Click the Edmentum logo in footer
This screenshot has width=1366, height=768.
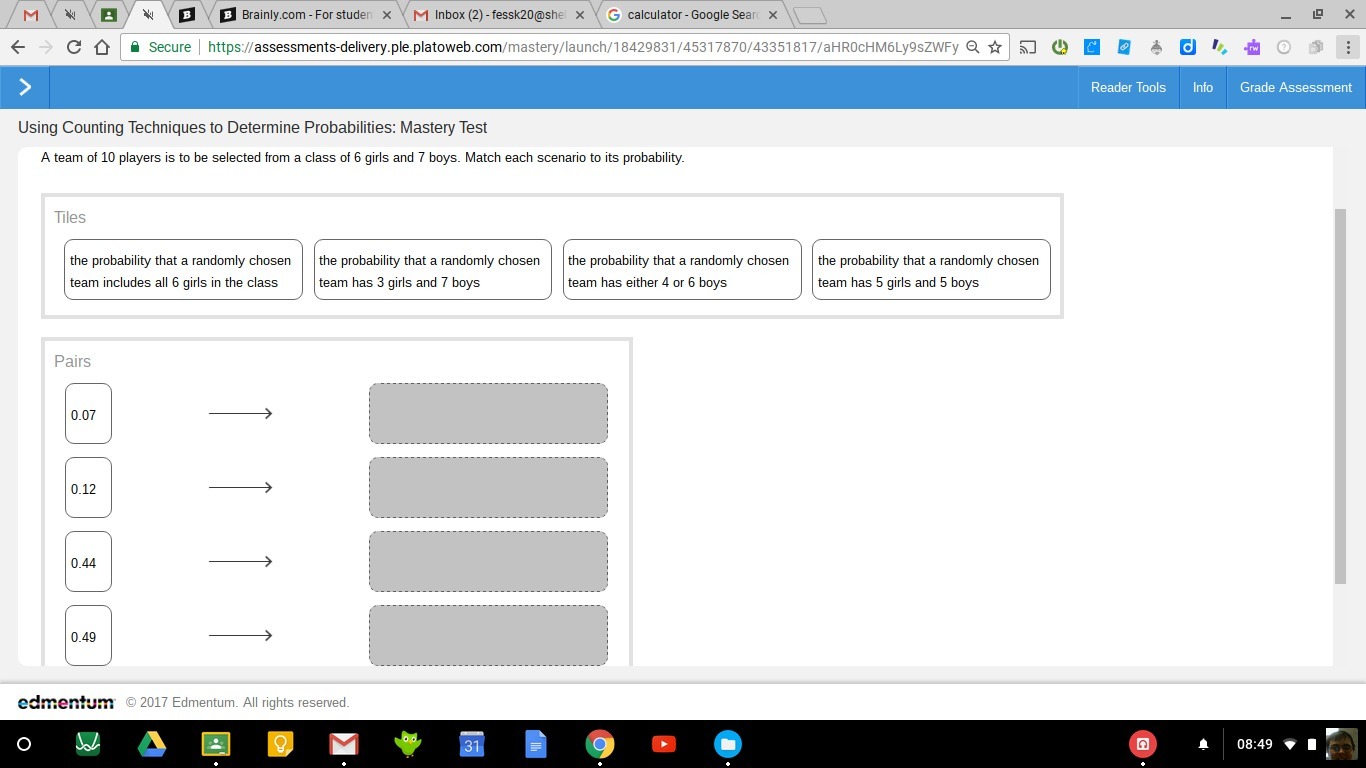[66, 702]
